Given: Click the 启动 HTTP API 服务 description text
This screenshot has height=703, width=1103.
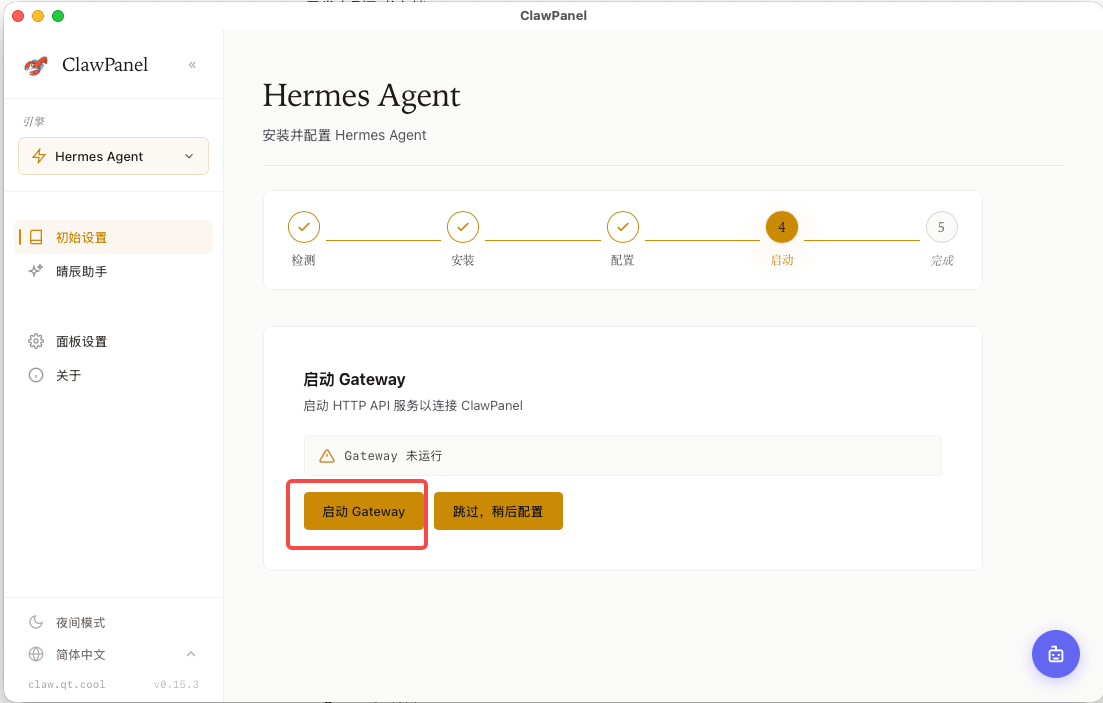Looking at the screenshot, I should [413, 405].
